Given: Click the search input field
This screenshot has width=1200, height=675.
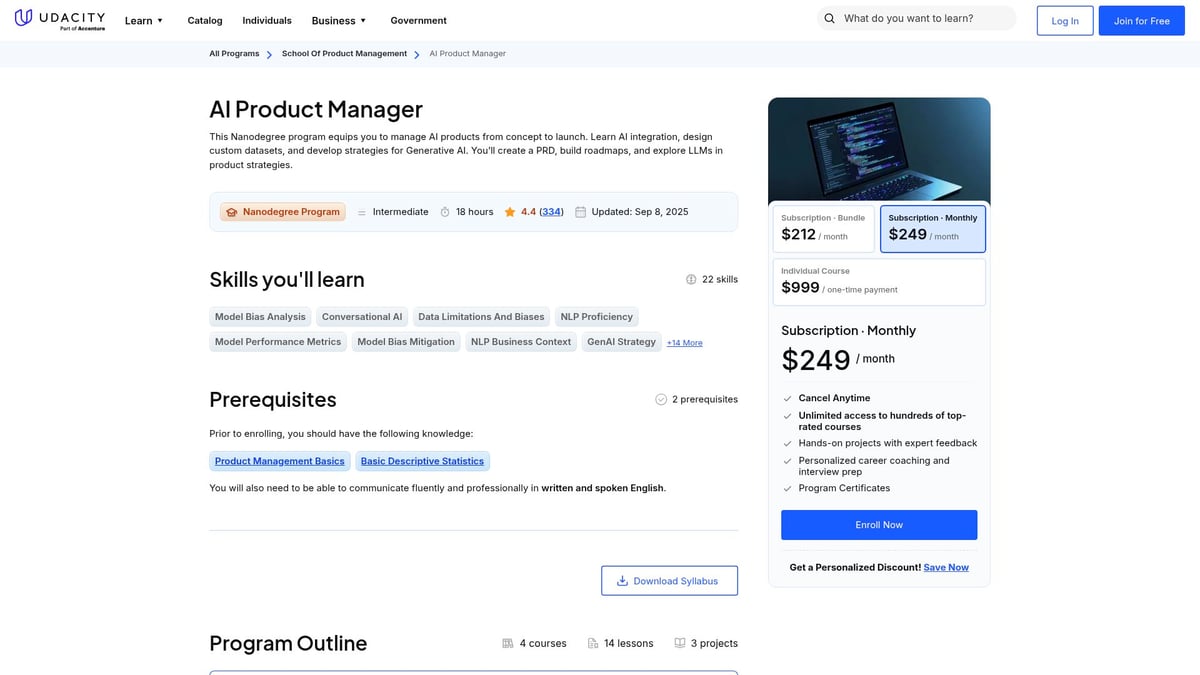Looking at the screenshot, I should coord(916,19).
